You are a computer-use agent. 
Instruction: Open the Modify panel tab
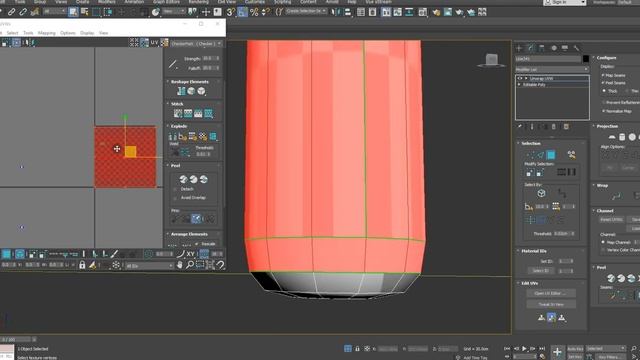[530, 48]
